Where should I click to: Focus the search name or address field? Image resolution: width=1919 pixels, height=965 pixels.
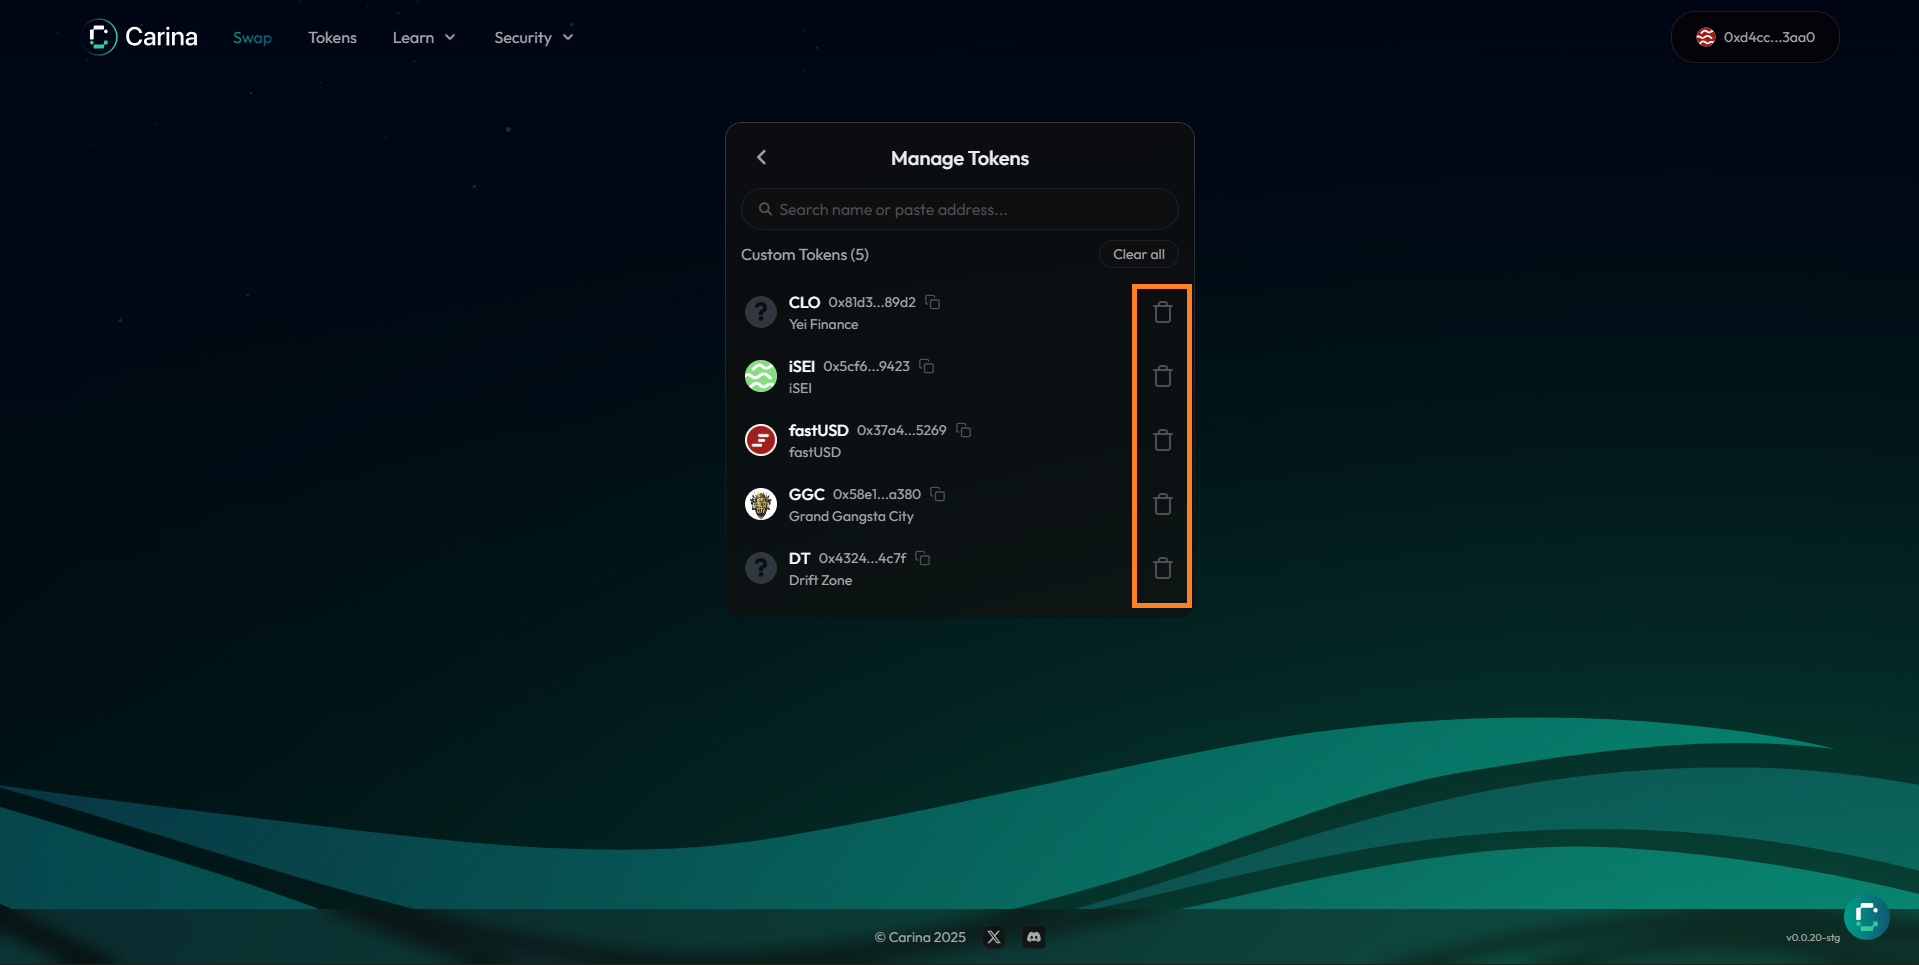960,210
